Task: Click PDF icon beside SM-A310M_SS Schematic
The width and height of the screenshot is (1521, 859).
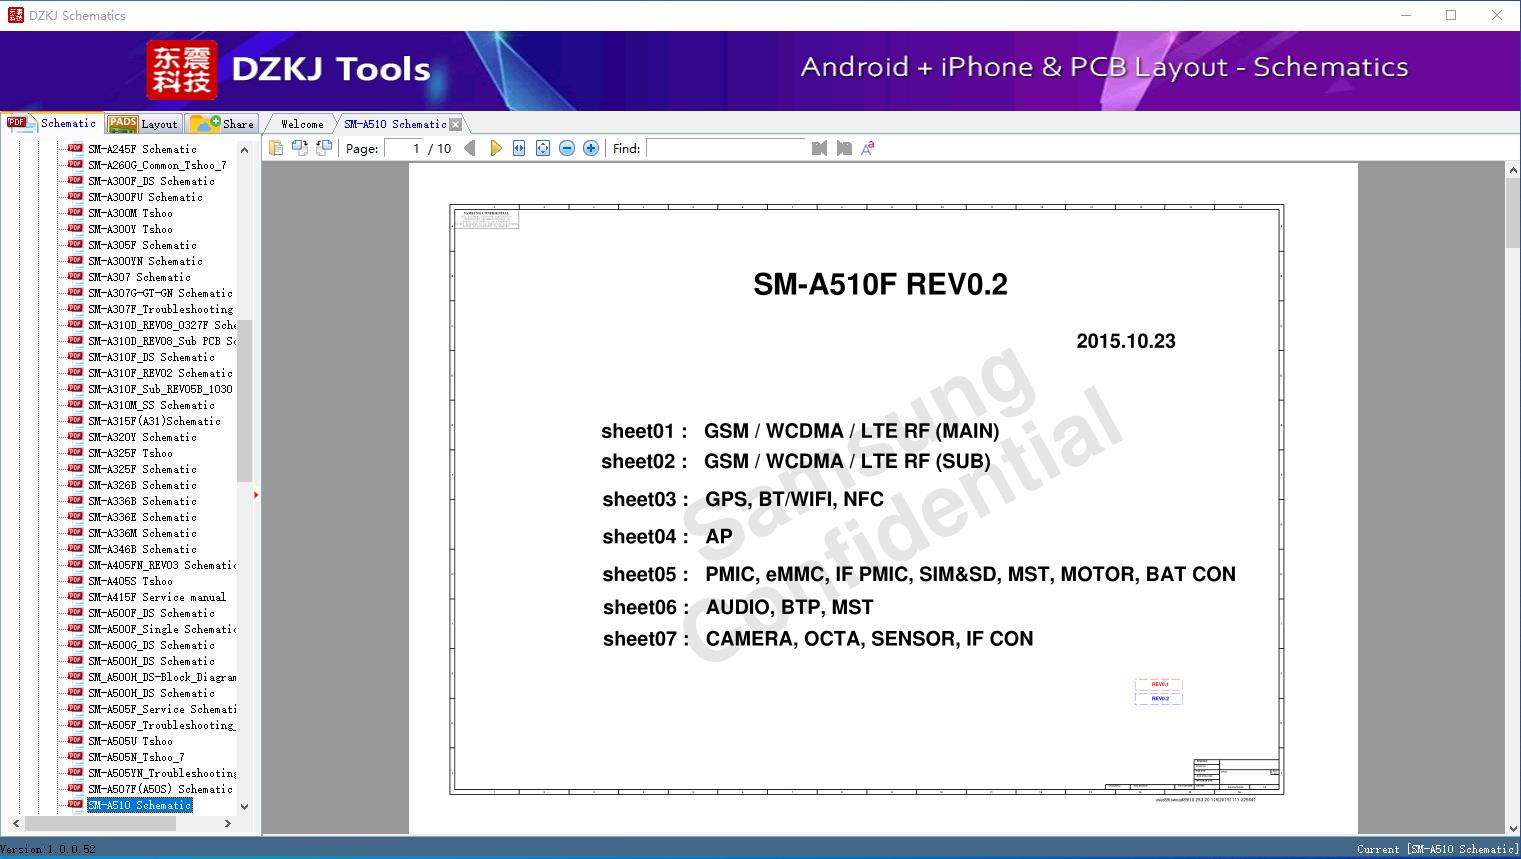Action: click(75, 404)
